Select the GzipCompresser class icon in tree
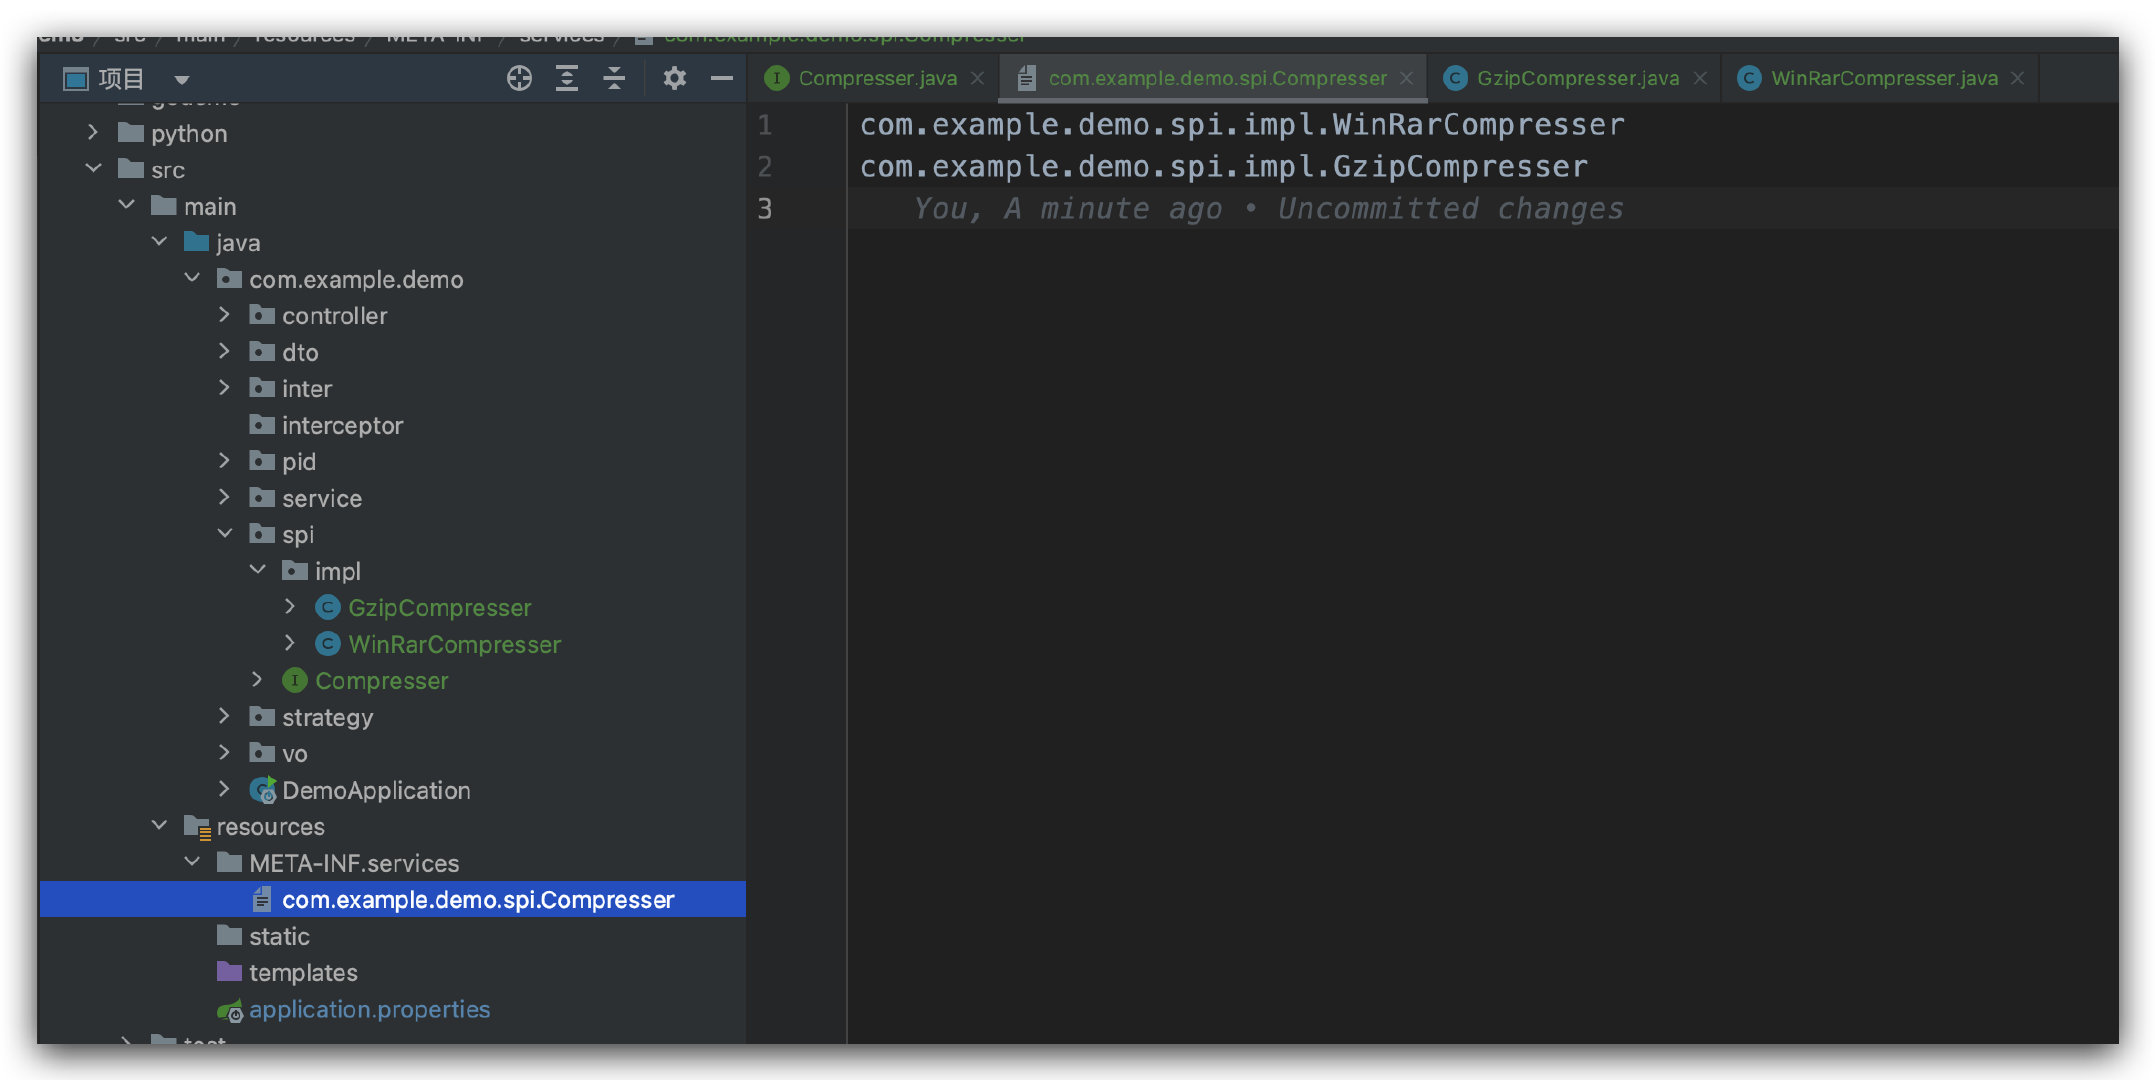 (x=327, y=607)
